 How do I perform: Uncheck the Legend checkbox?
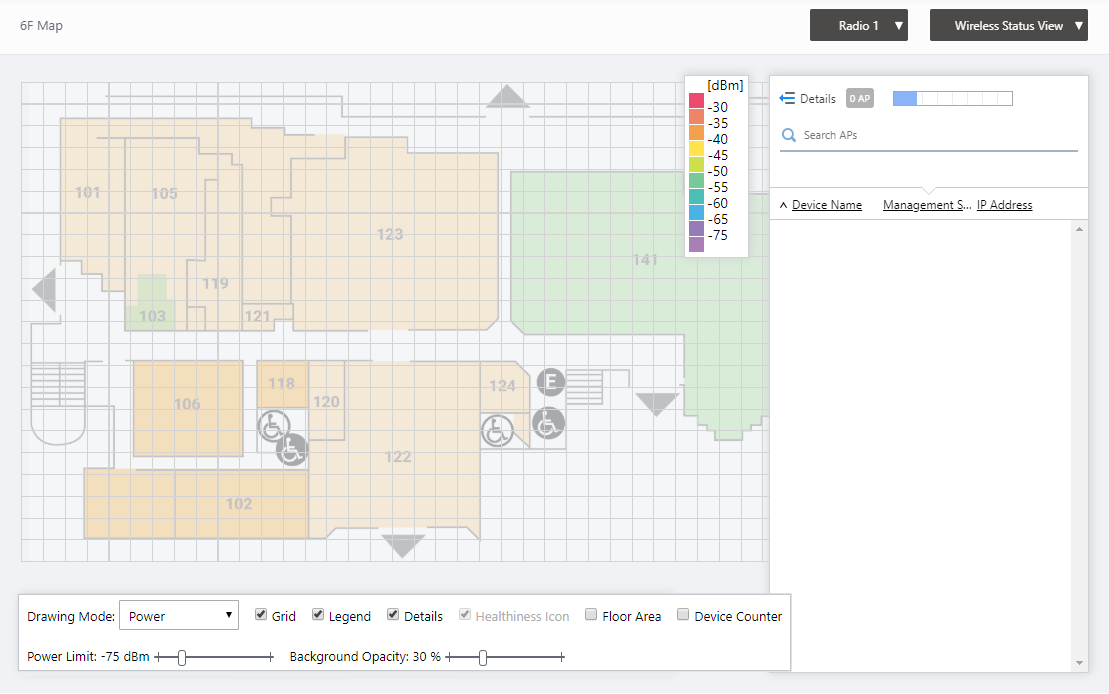coord(318,615)
